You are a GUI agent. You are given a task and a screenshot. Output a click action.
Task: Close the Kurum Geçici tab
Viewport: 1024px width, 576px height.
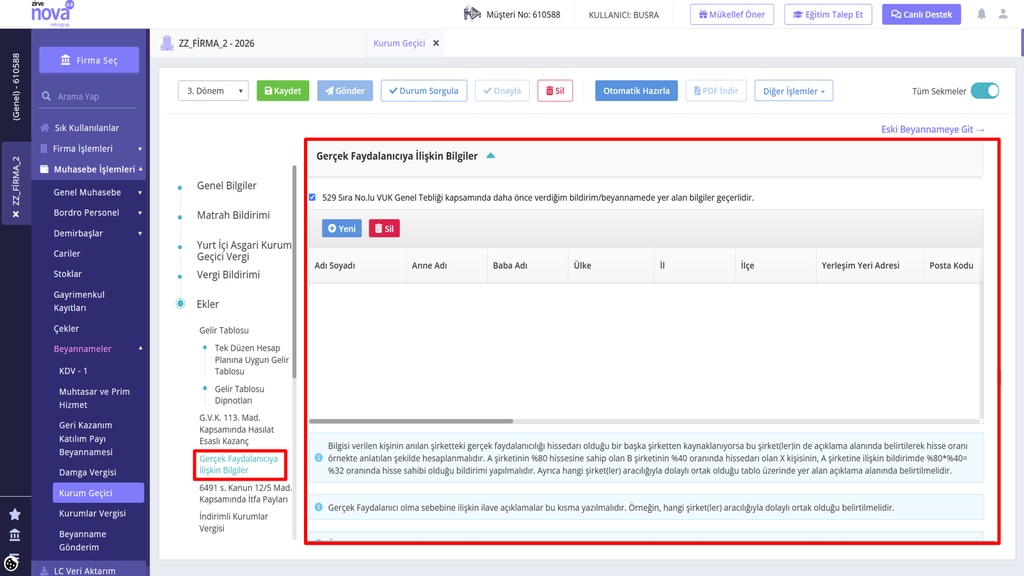click(436, 43)
